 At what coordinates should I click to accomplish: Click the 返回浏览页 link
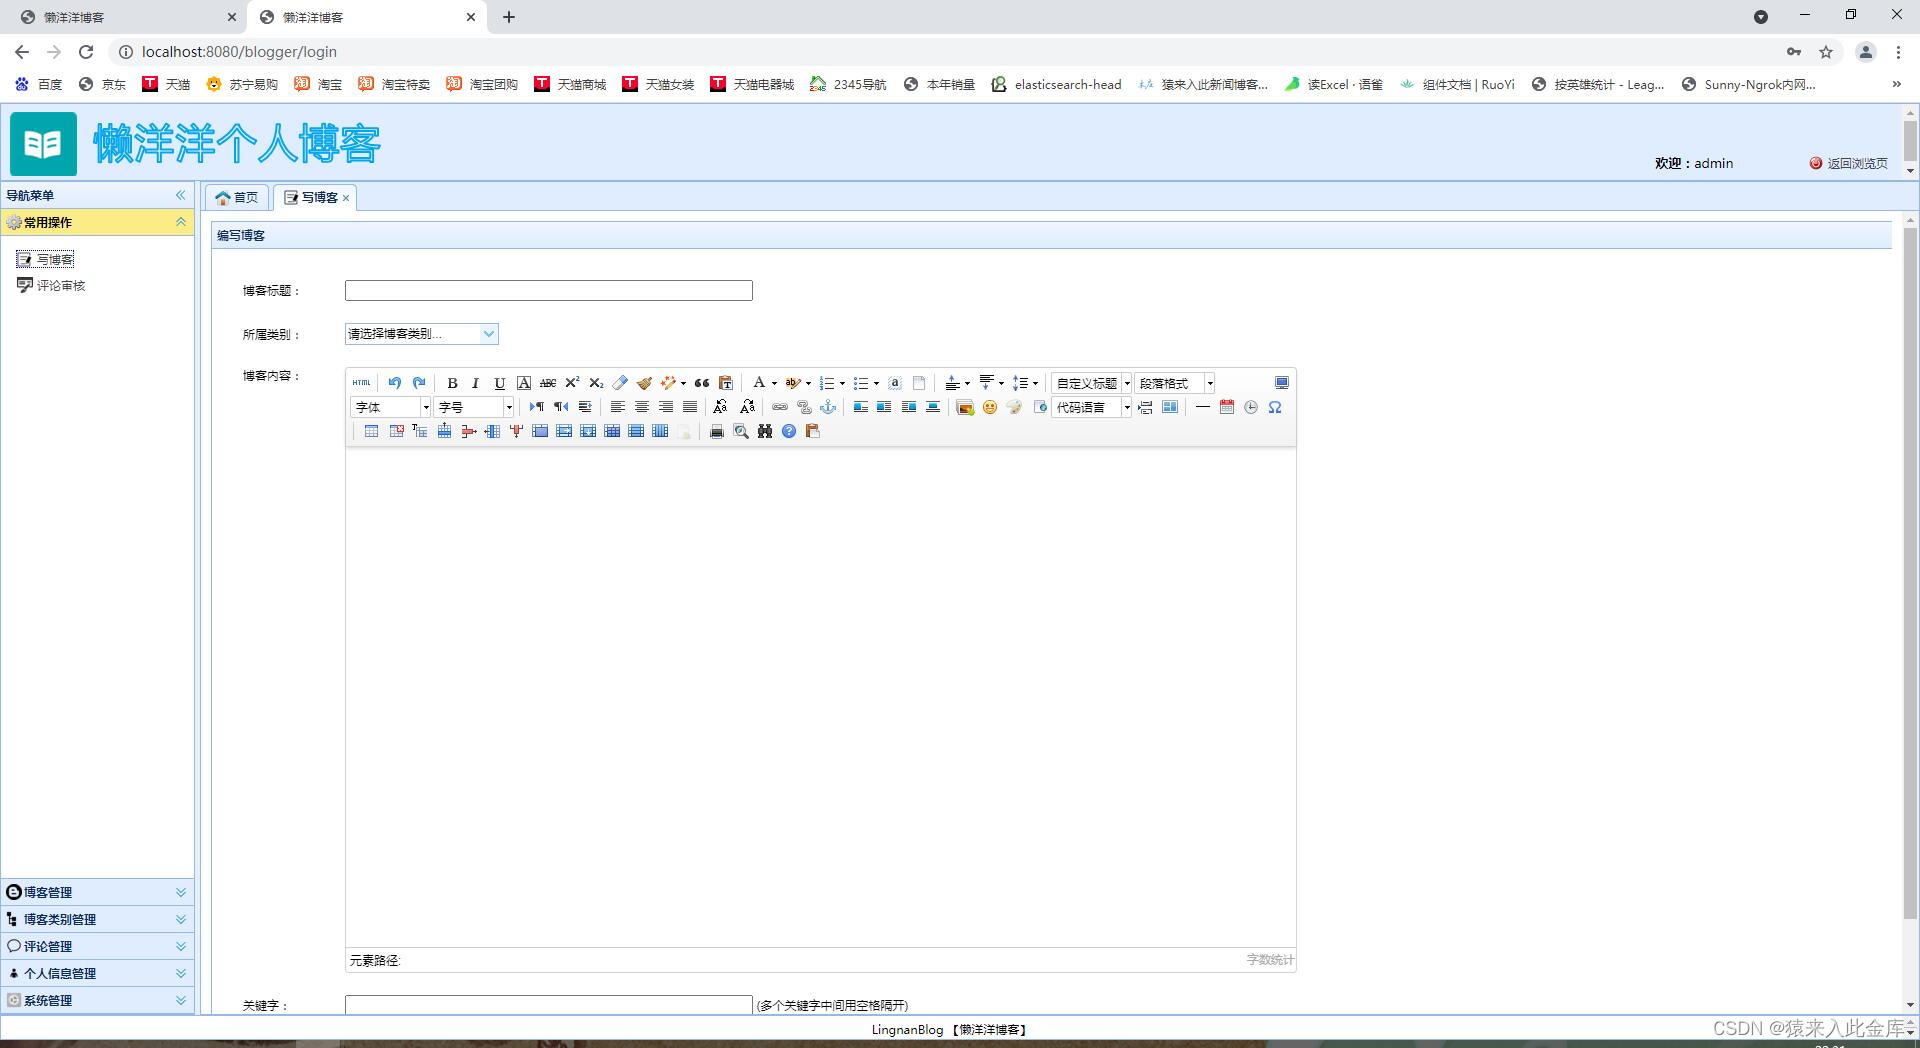(1849, 163)
